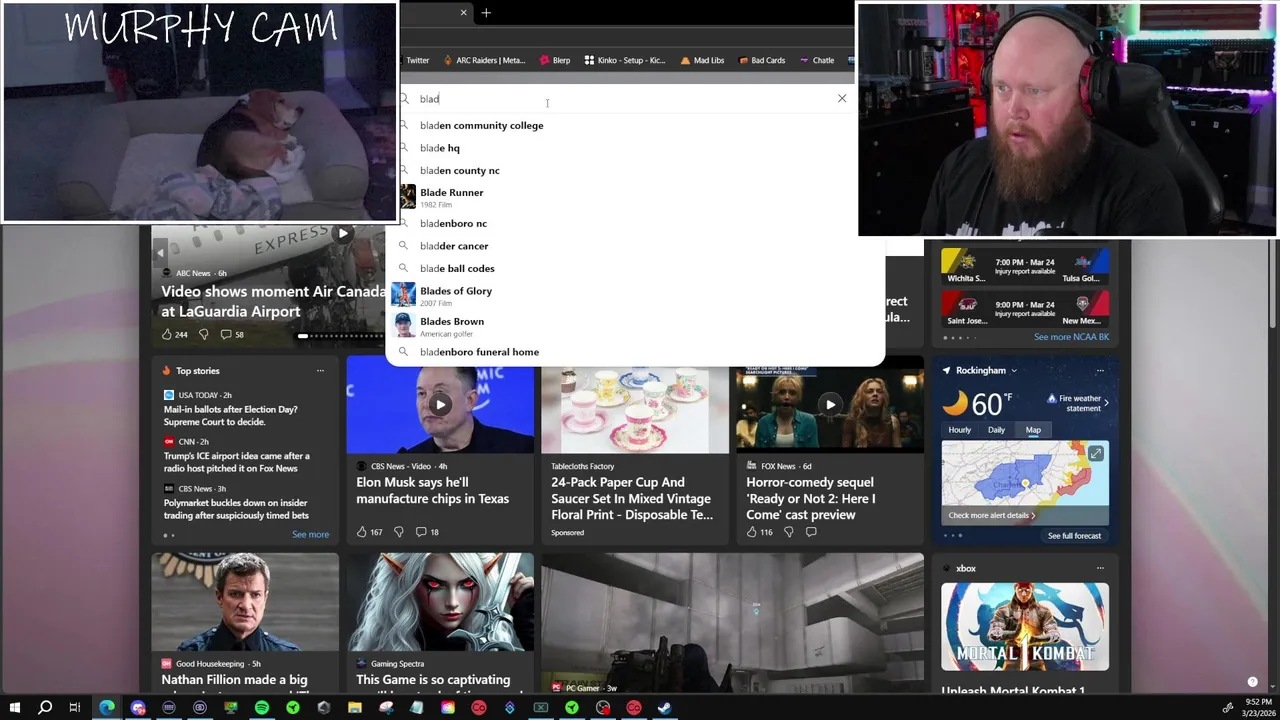The image size is (1280, 720).
Task: Choose the Blade Runner 1982 film suggestion
Action: click(451, 197)
